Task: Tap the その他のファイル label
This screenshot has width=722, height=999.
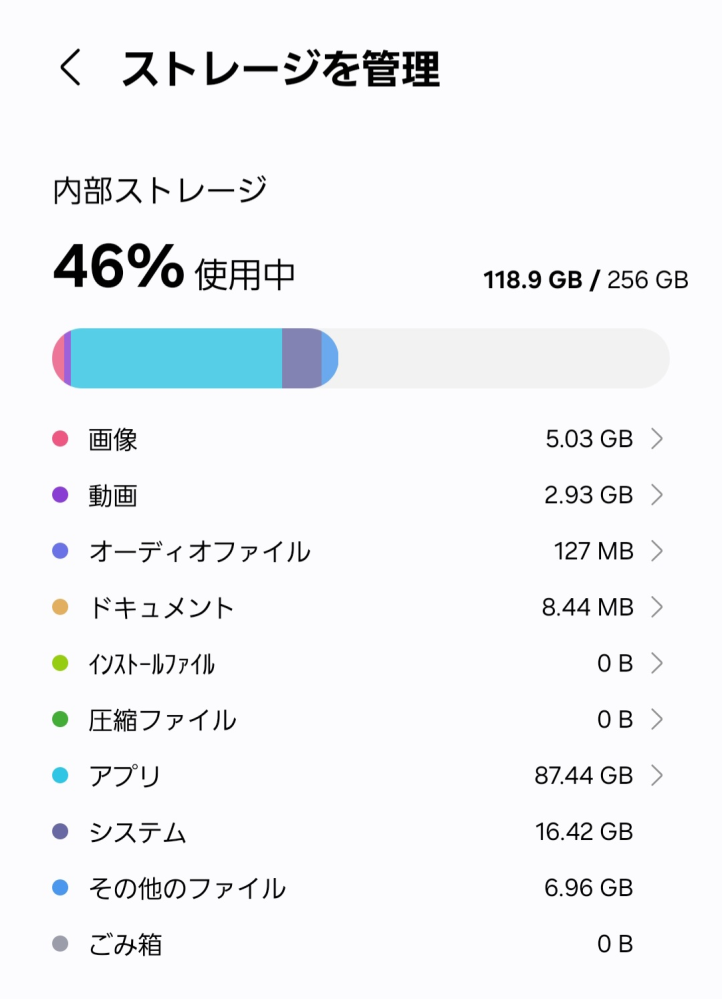Action: point(187,888)
